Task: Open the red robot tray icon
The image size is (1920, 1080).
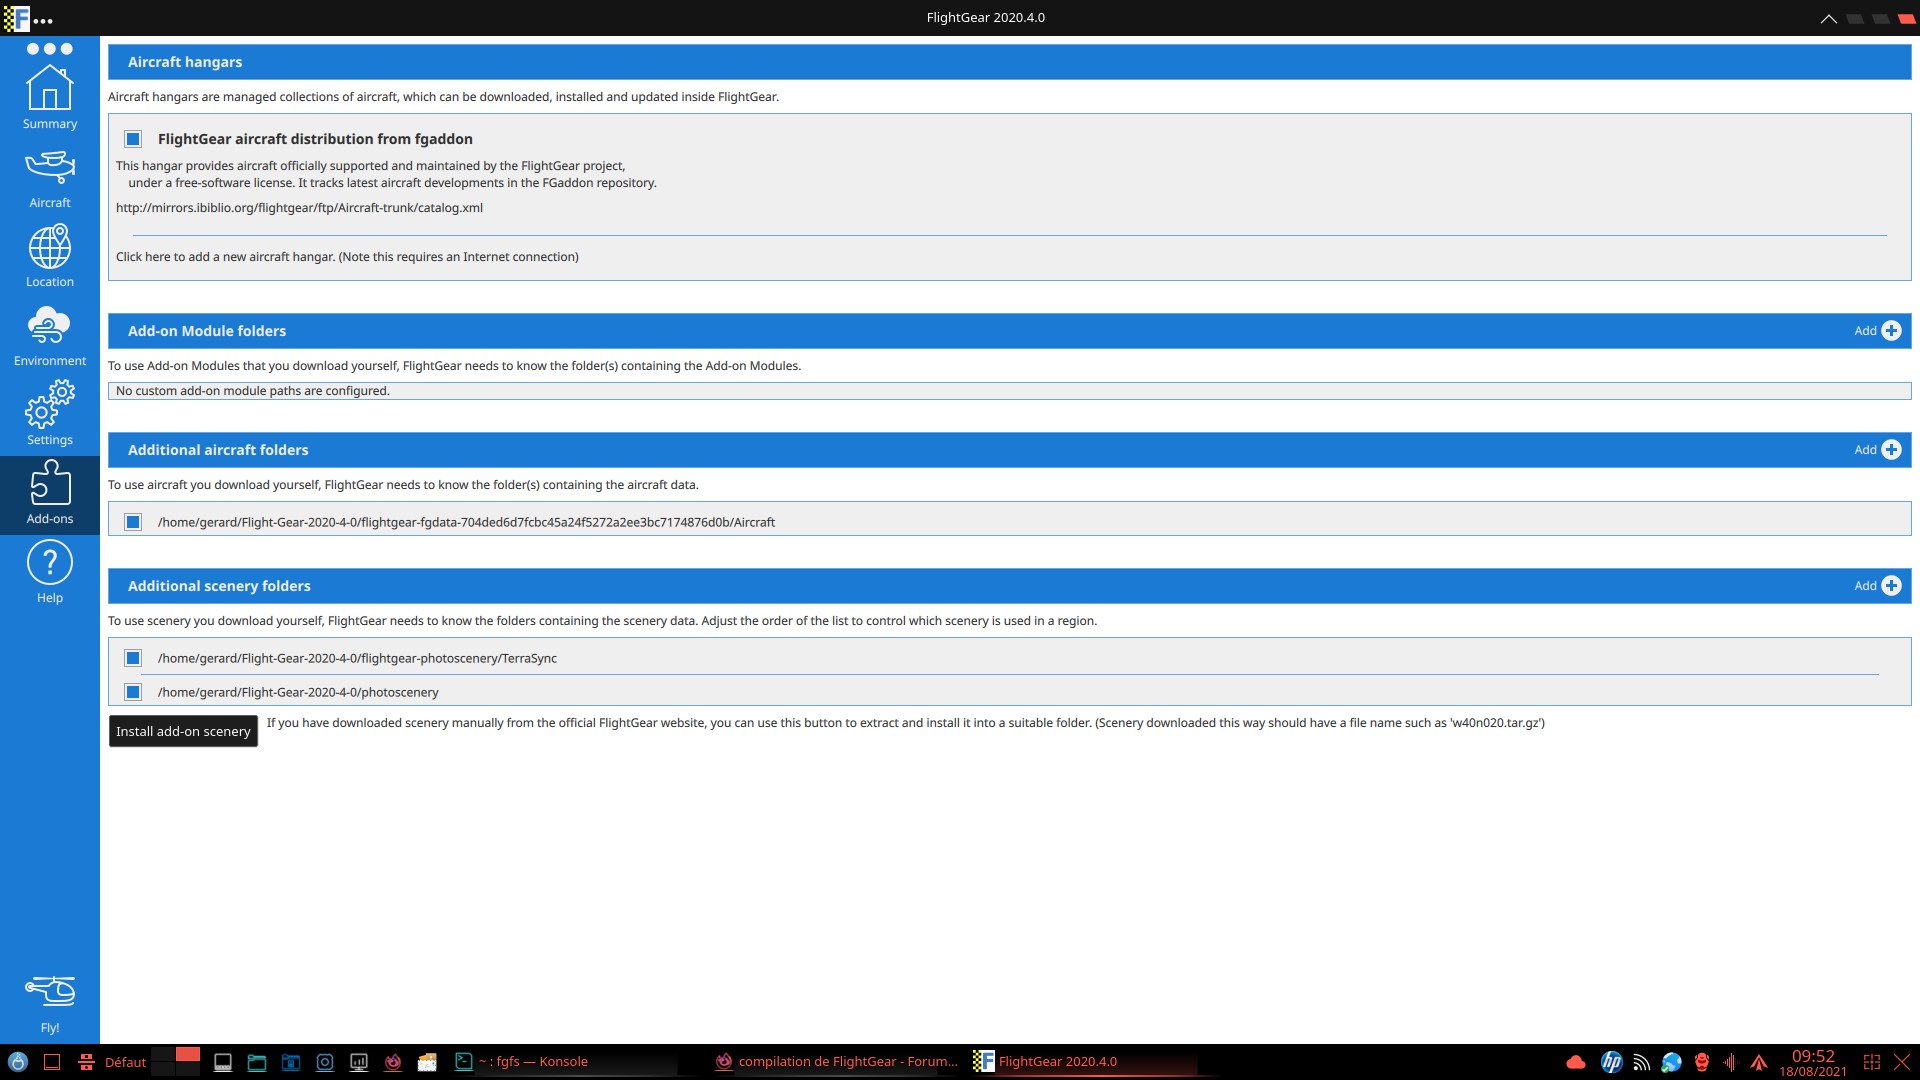Action: coord(1701,1062)
